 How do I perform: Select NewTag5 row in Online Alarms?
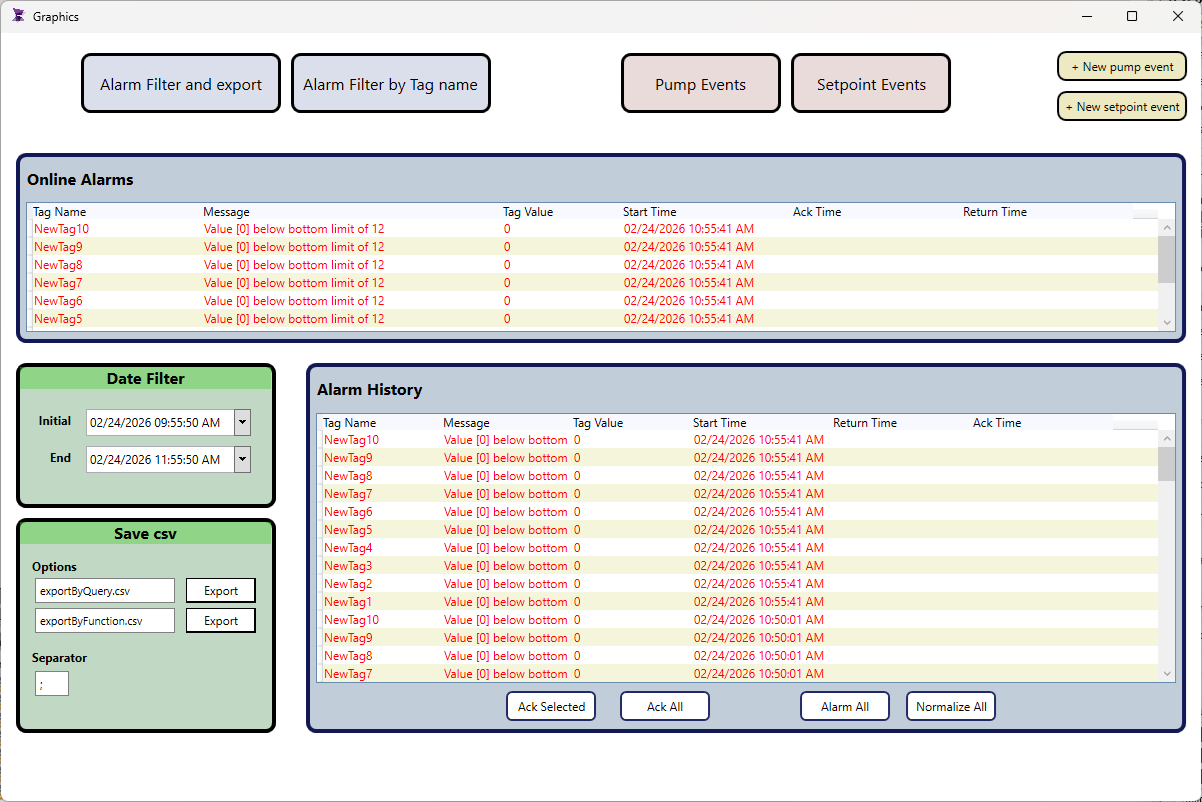[x=593, y=319]
